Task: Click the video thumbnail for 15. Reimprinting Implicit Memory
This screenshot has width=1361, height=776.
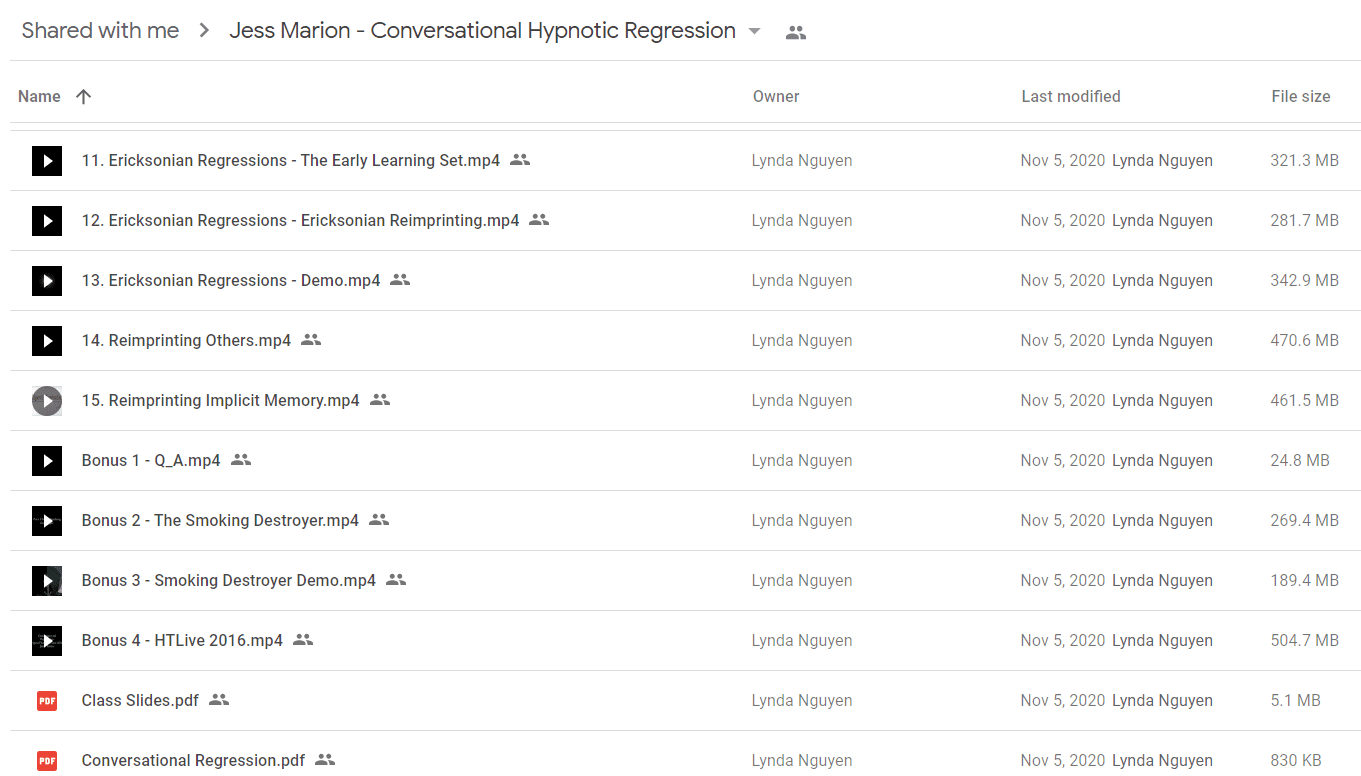Action: [x=47, y=400]
